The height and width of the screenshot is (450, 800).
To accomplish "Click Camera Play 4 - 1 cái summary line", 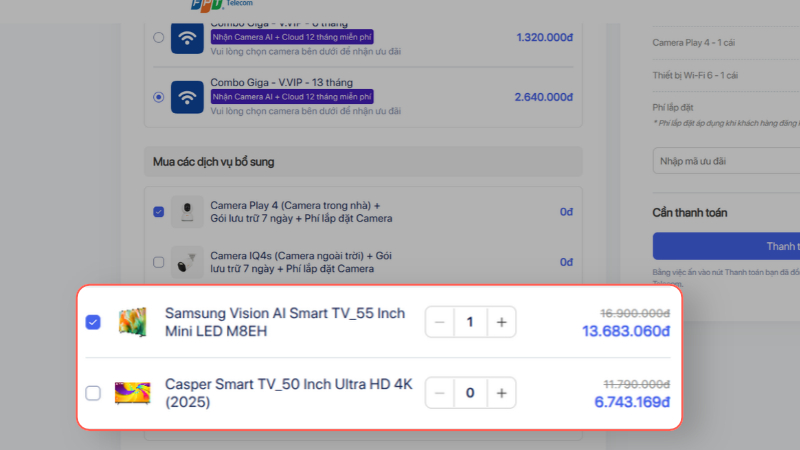I will tap(694, 43).
